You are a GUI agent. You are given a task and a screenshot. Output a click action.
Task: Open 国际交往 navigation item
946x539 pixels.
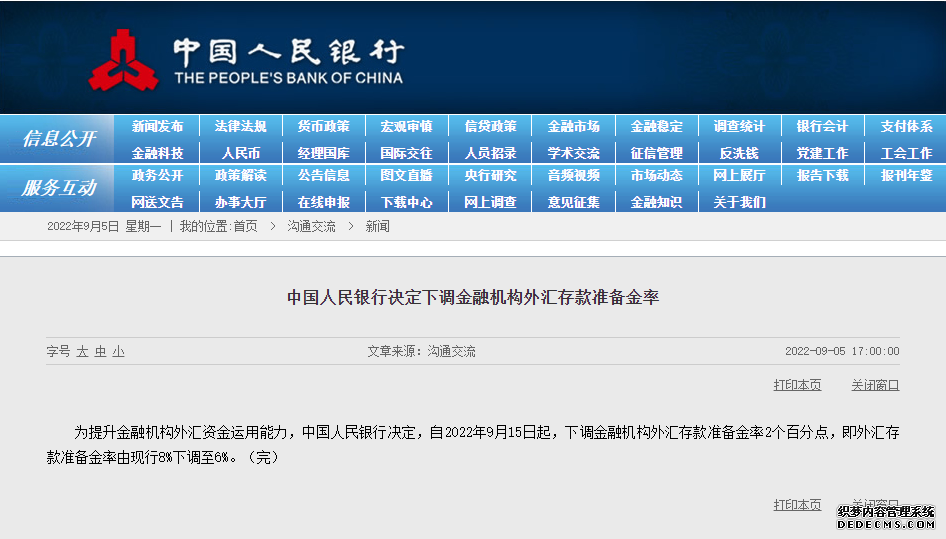[407, 153]
